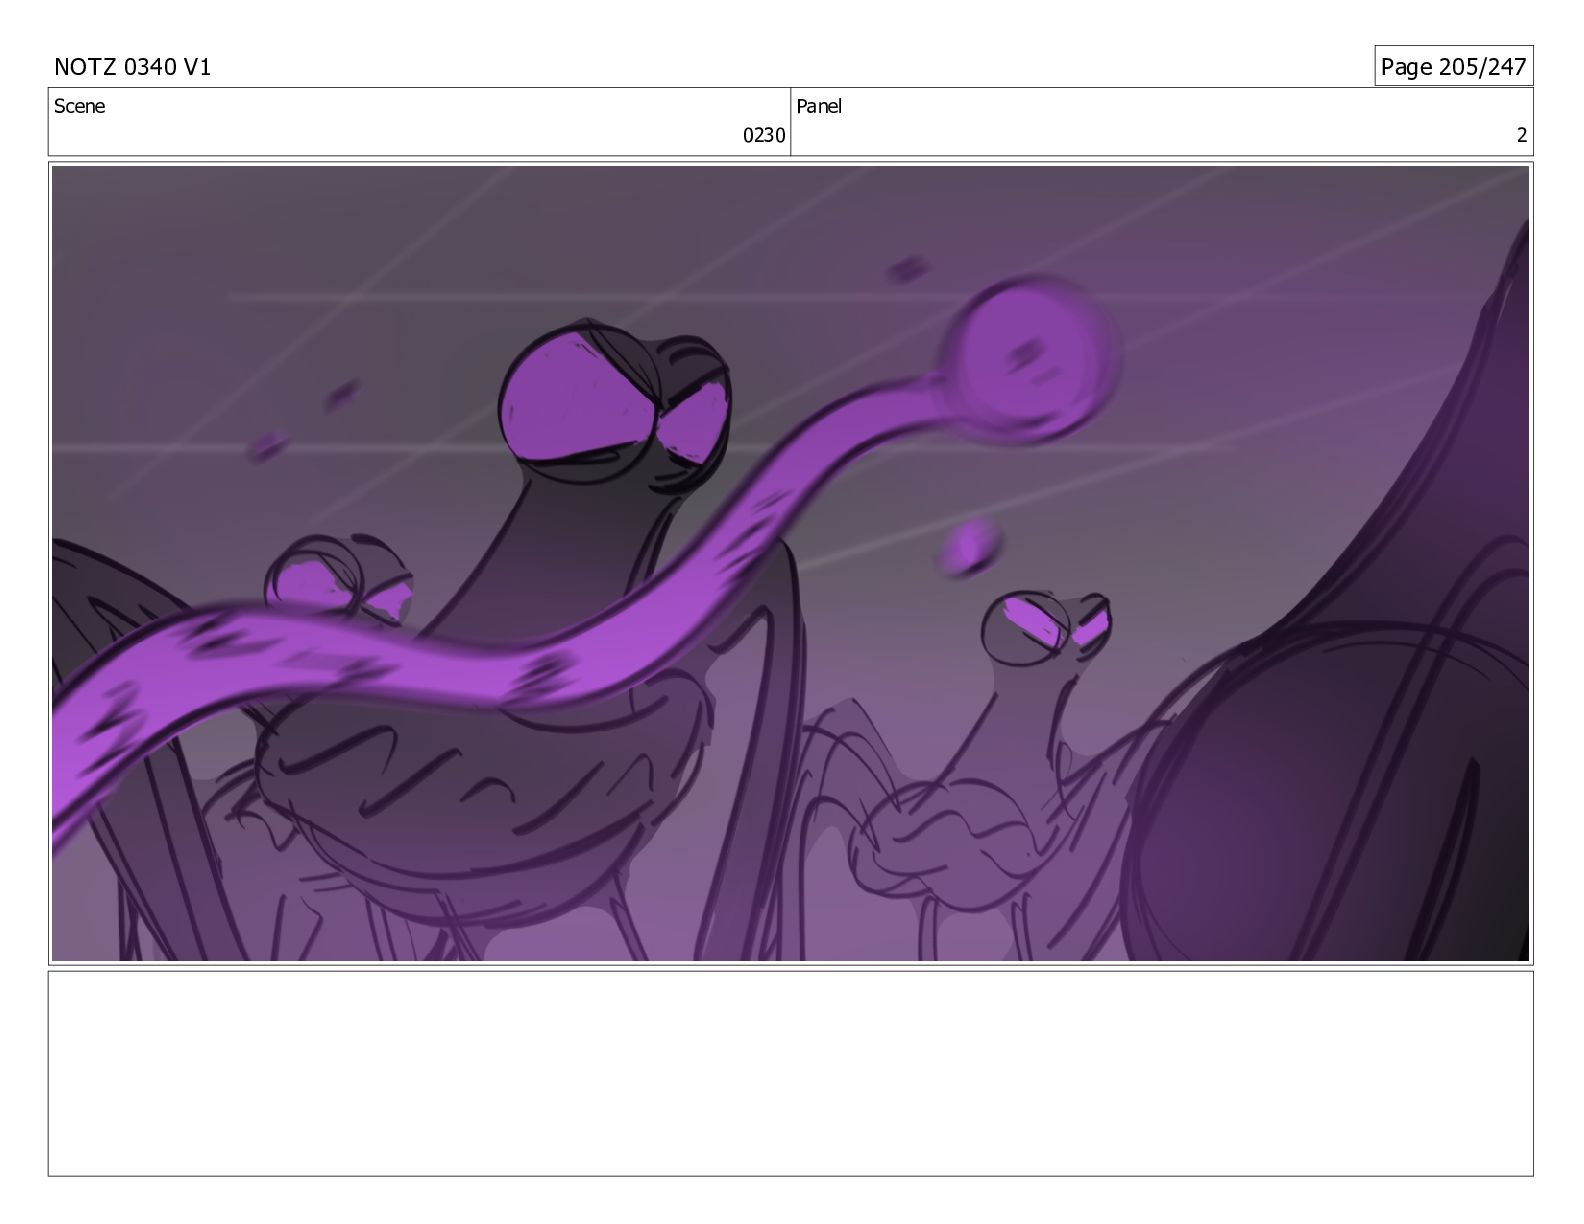Click the storyboard panel artwork thumbnail
Image resolution: width=1584 pixels, height=1224 pixels.
pyautogui.click(x=790, y=563)
